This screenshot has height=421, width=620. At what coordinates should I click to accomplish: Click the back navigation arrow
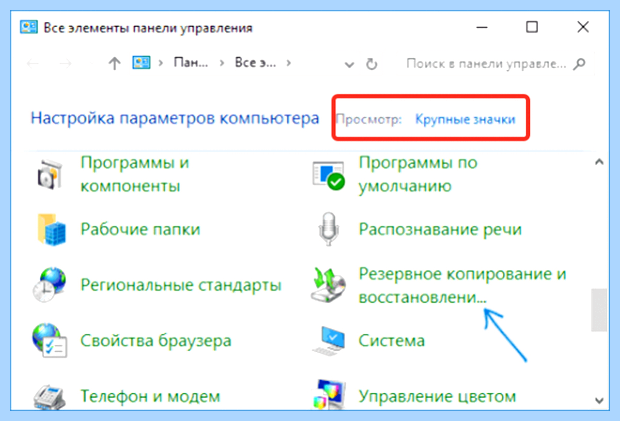[33, 63]
